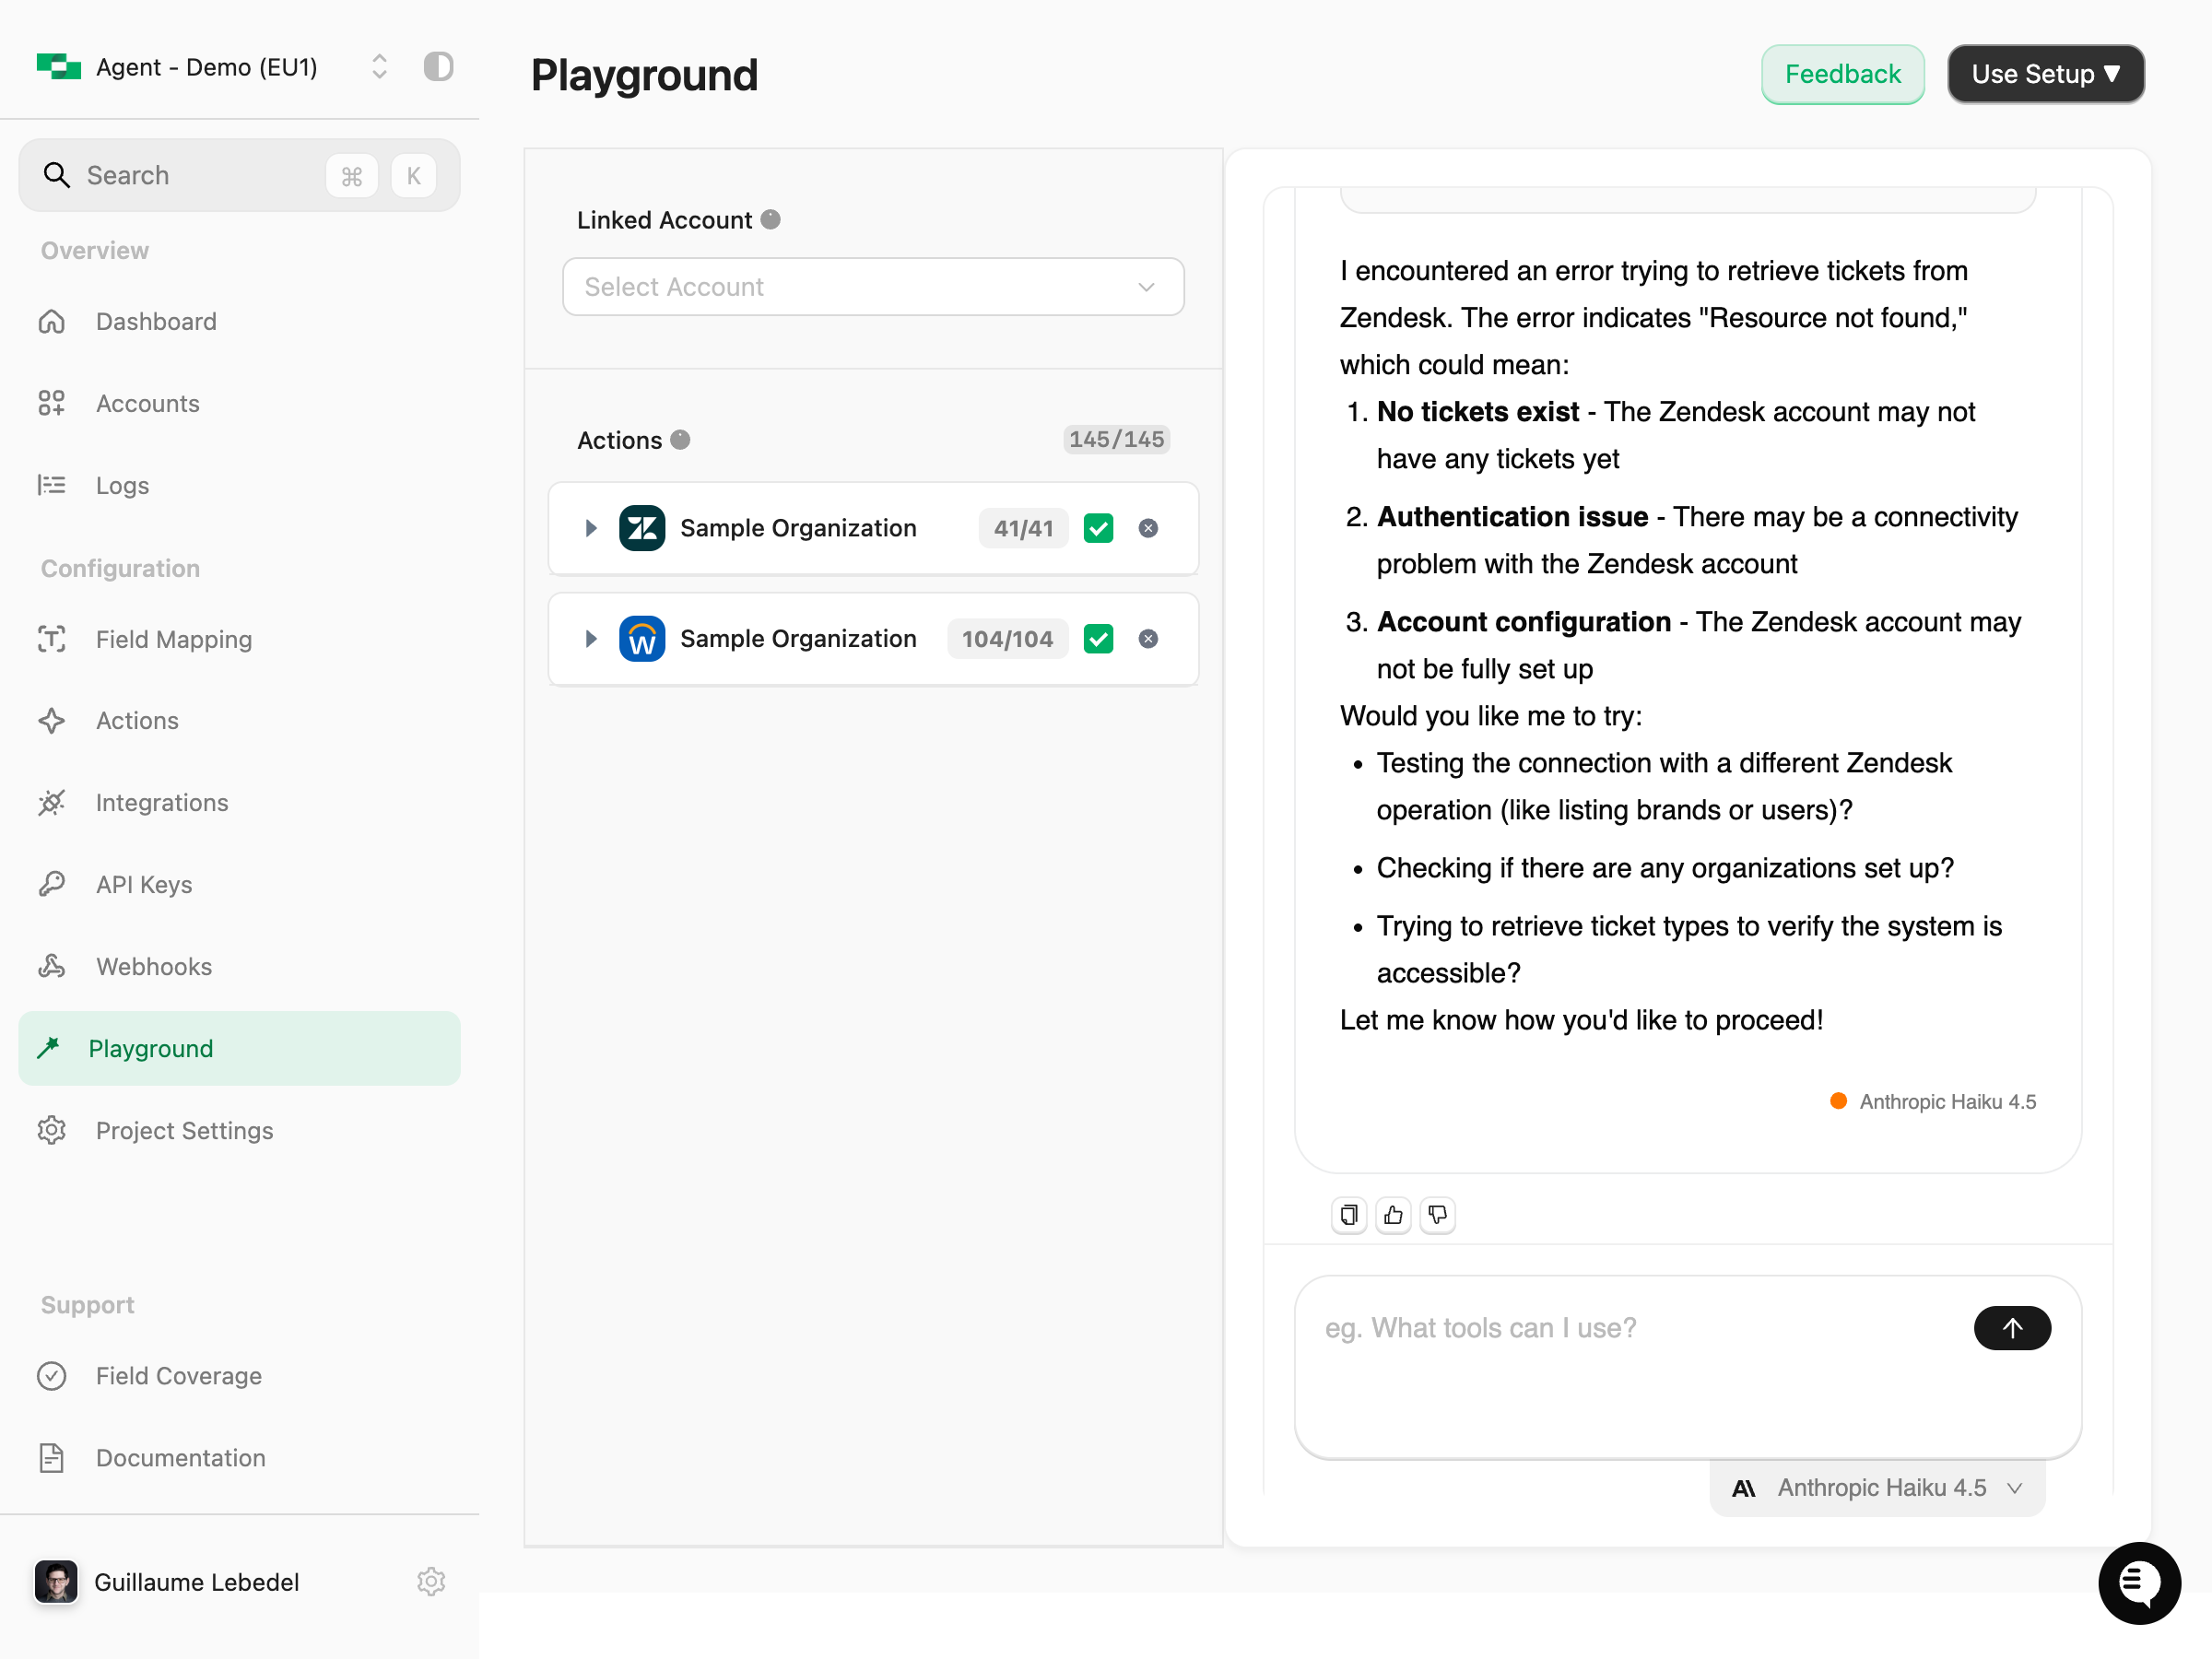The image size is (2212, 1659).
Task: Open Field Mapping settings
Action: click(x=174, y=639)
